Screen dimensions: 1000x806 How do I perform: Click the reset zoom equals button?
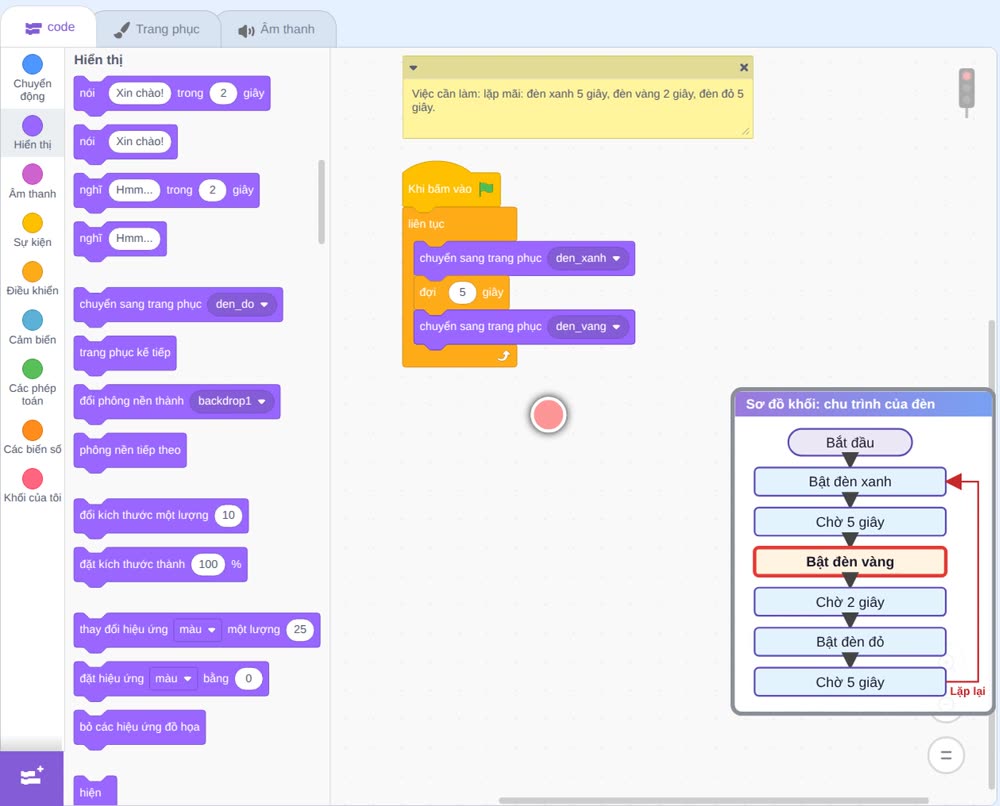[x=946, y=756]
